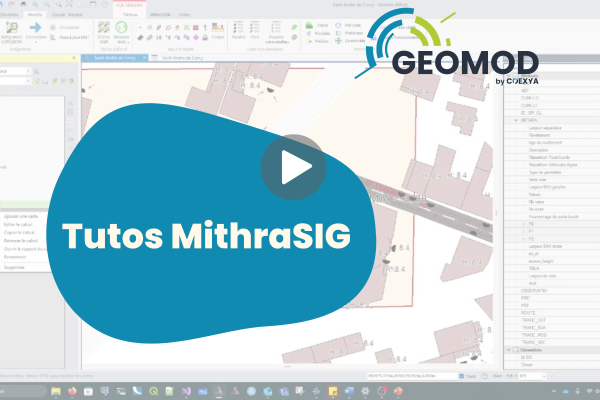The image size is (600, 400).
Task: Choose Éditer le calcul
Action: click(18, 224)
